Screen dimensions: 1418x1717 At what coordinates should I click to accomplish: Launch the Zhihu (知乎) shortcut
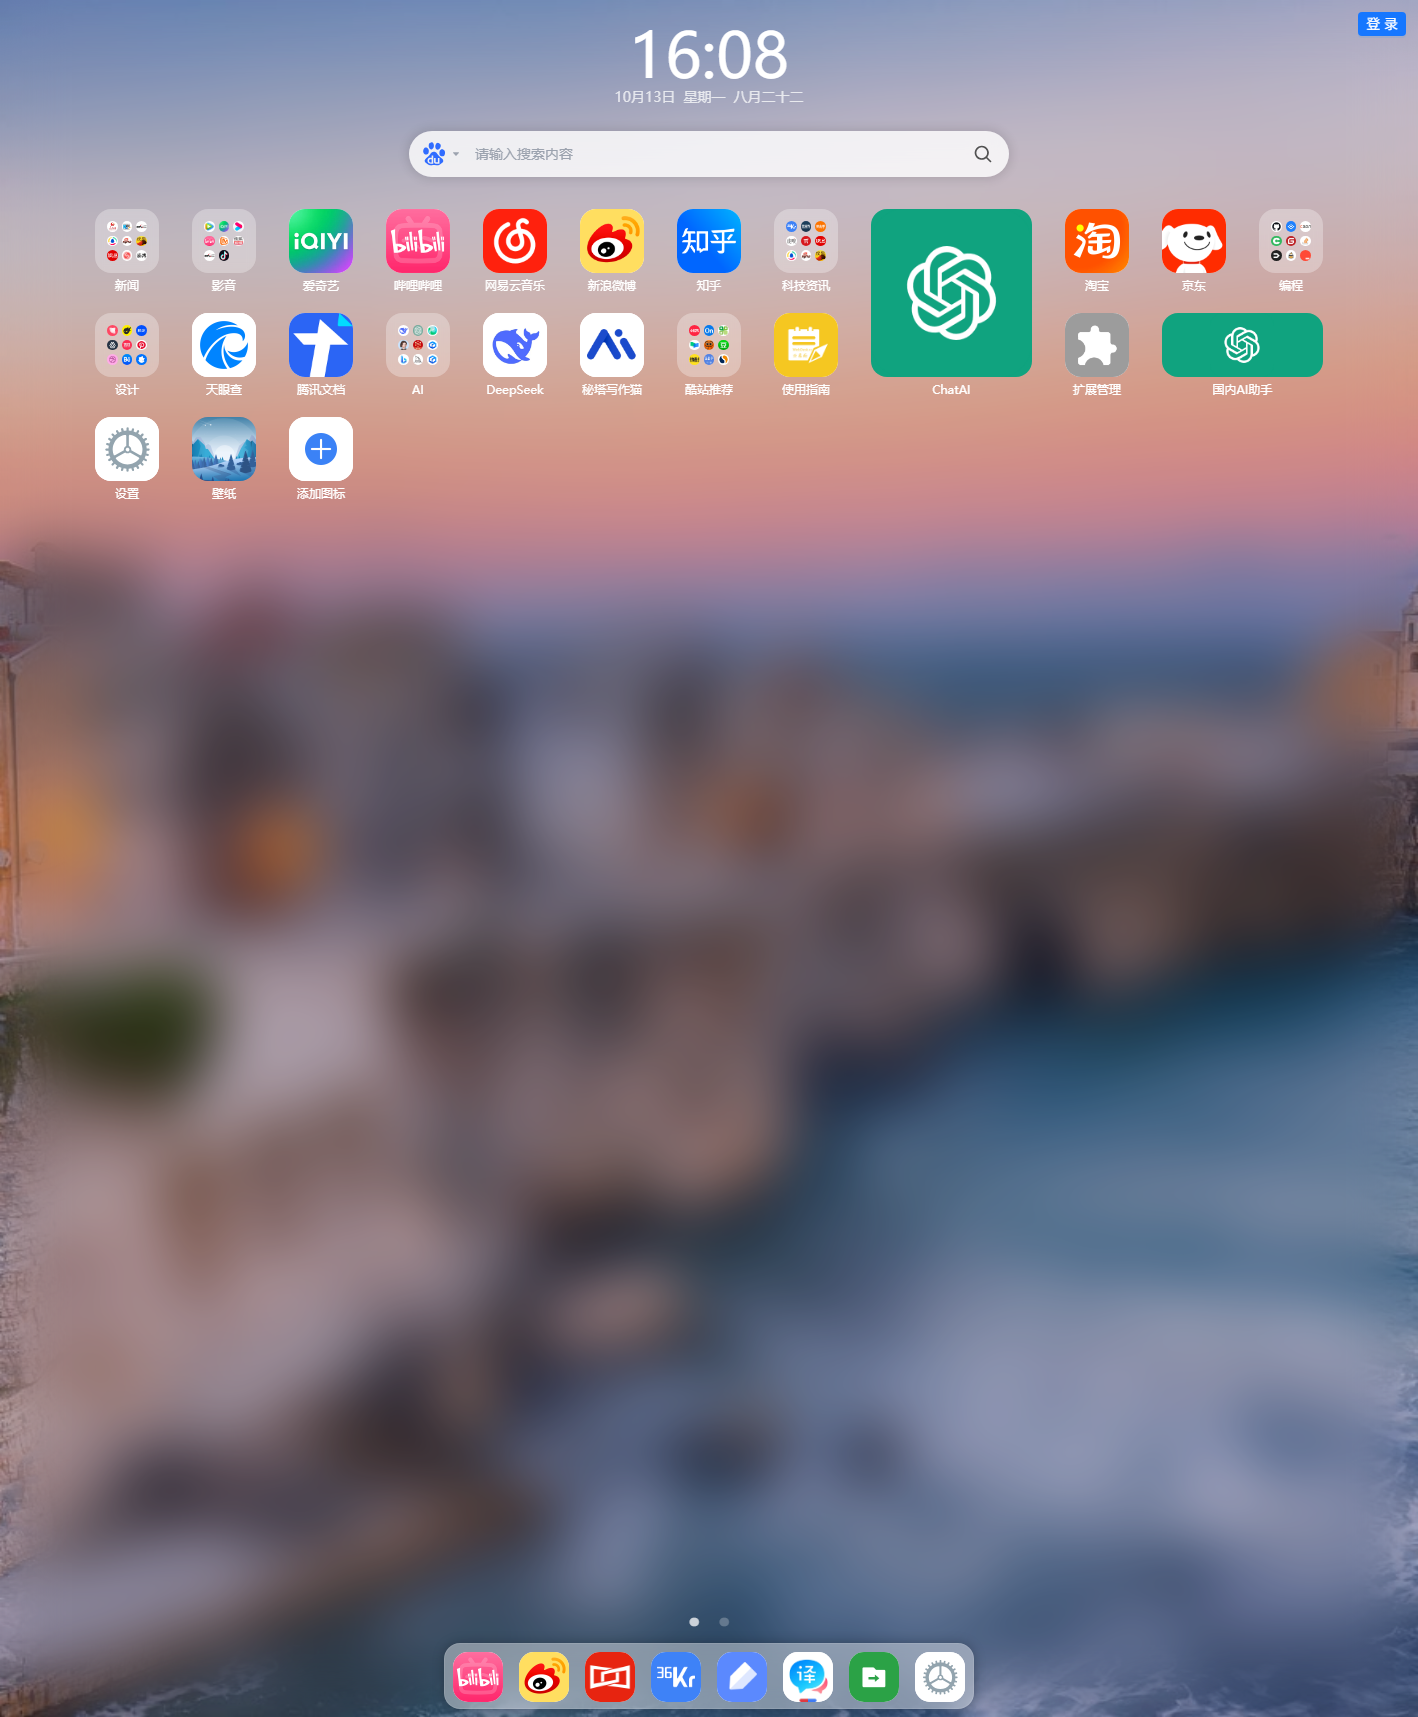(708, 241)
